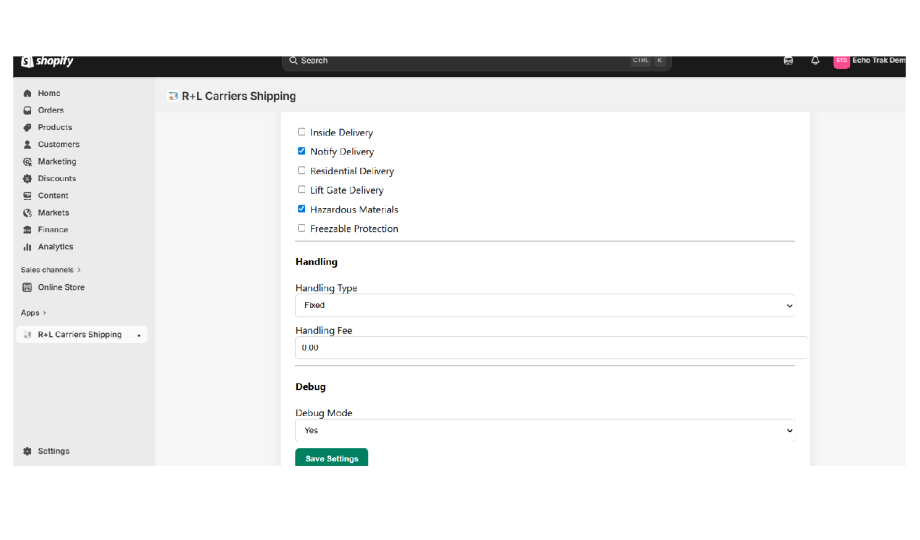Expand the Sales channels section
This screenshot has height=540, width=920.
point(51,270)
